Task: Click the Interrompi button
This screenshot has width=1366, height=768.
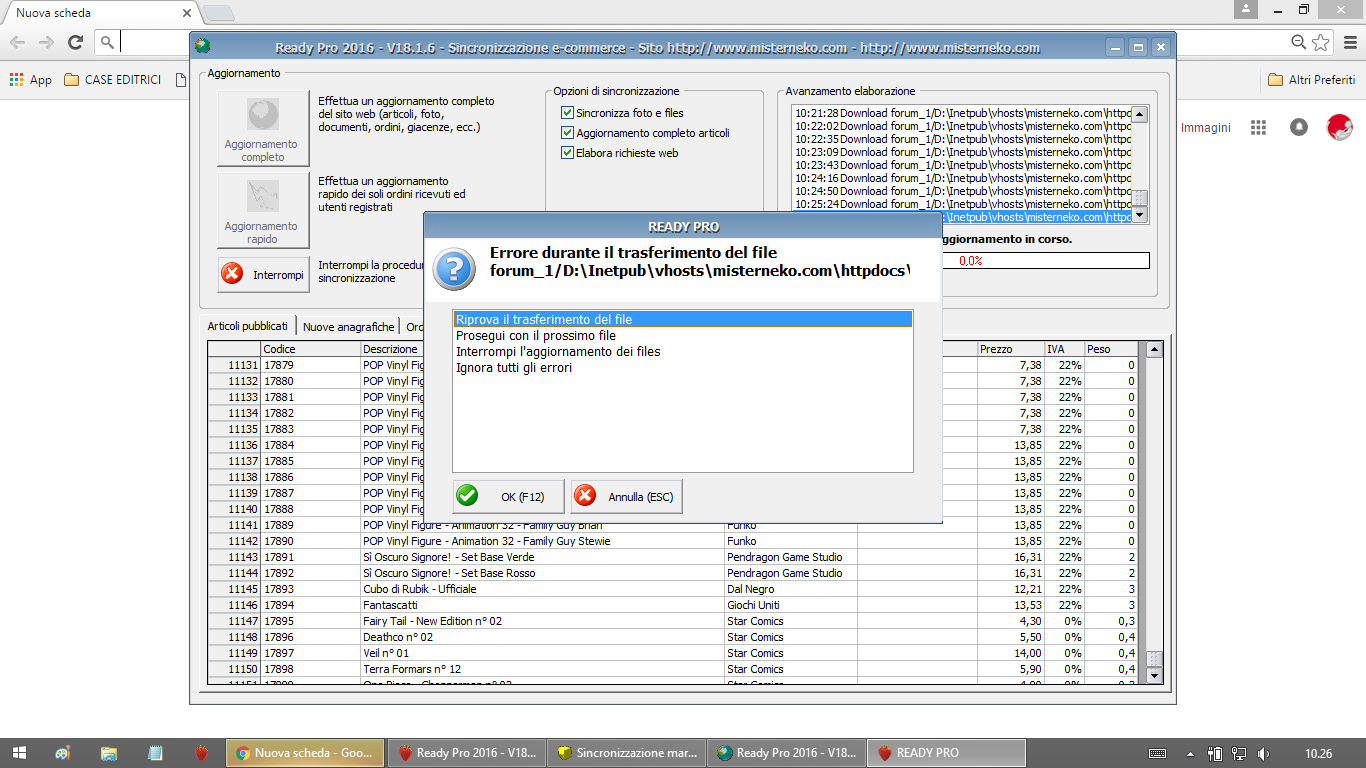Action: point(264,275)
